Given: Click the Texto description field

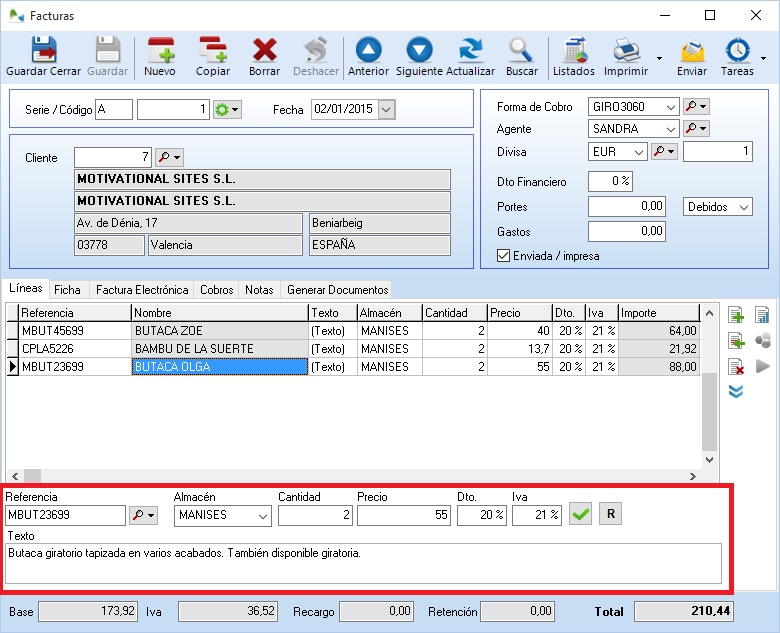Looking at the screenshot, I should pyautogui.click(x=363, y=563).
